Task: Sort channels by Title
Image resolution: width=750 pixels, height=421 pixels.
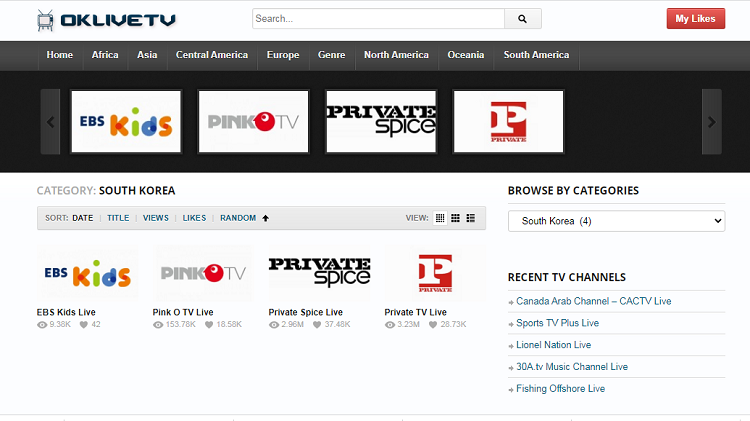Action: [118, 218]
